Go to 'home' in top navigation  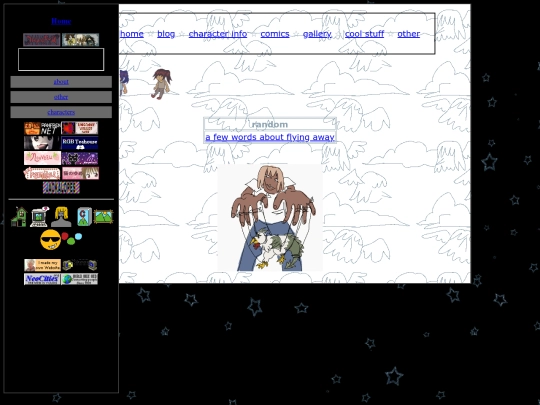(132, 34)
